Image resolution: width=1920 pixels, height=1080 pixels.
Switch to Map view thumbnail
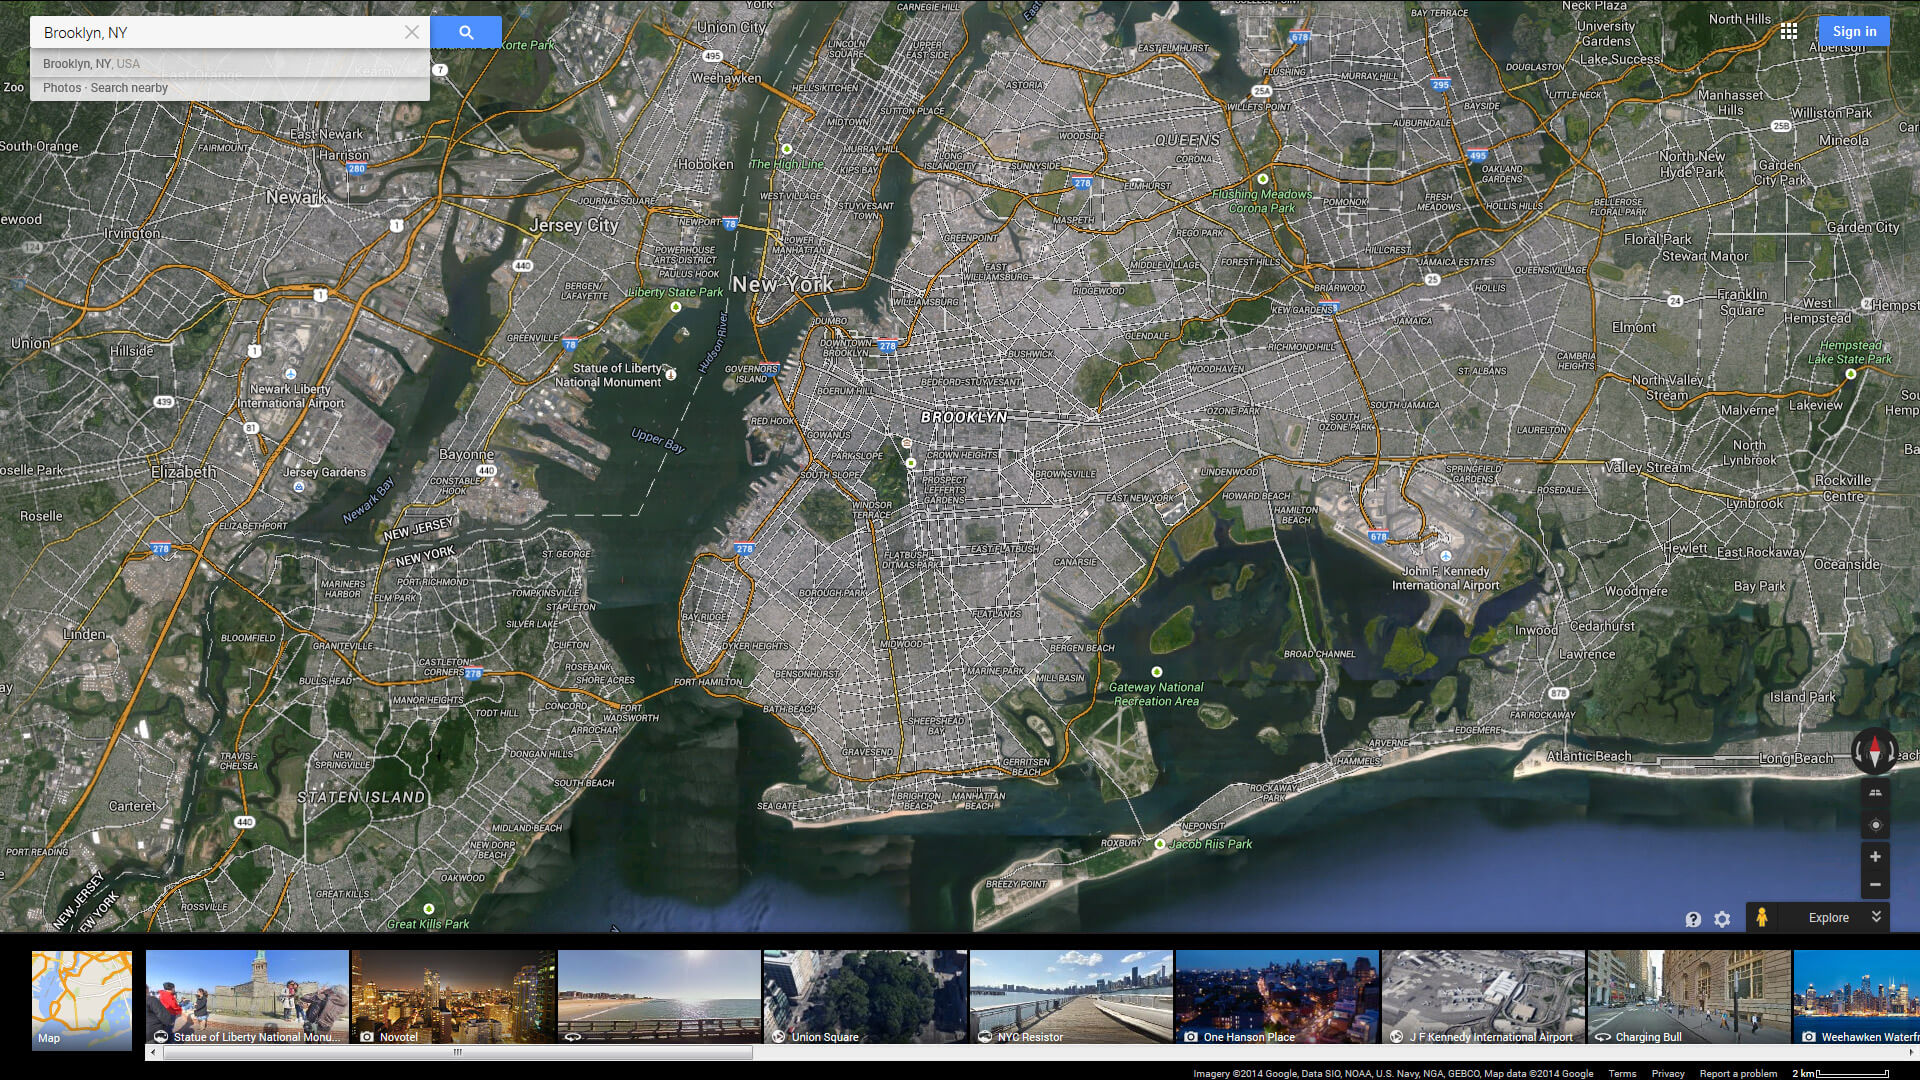click(82, 999)
